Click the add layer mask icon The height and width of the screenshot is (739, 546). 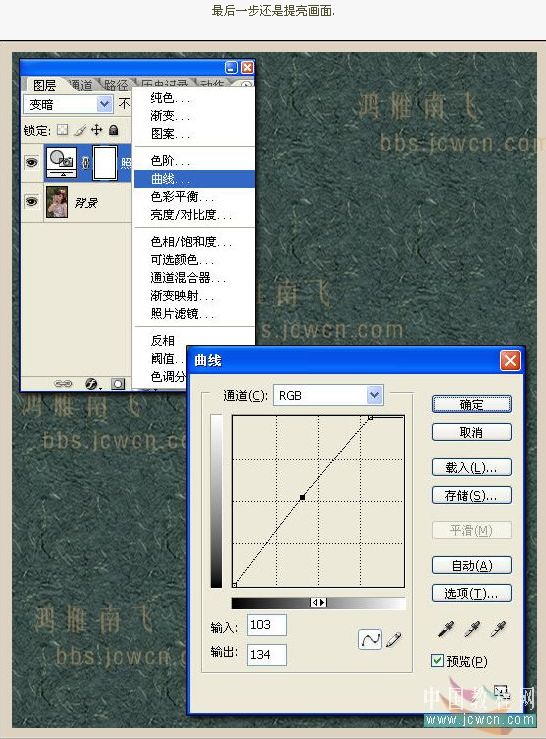(118, 384)
